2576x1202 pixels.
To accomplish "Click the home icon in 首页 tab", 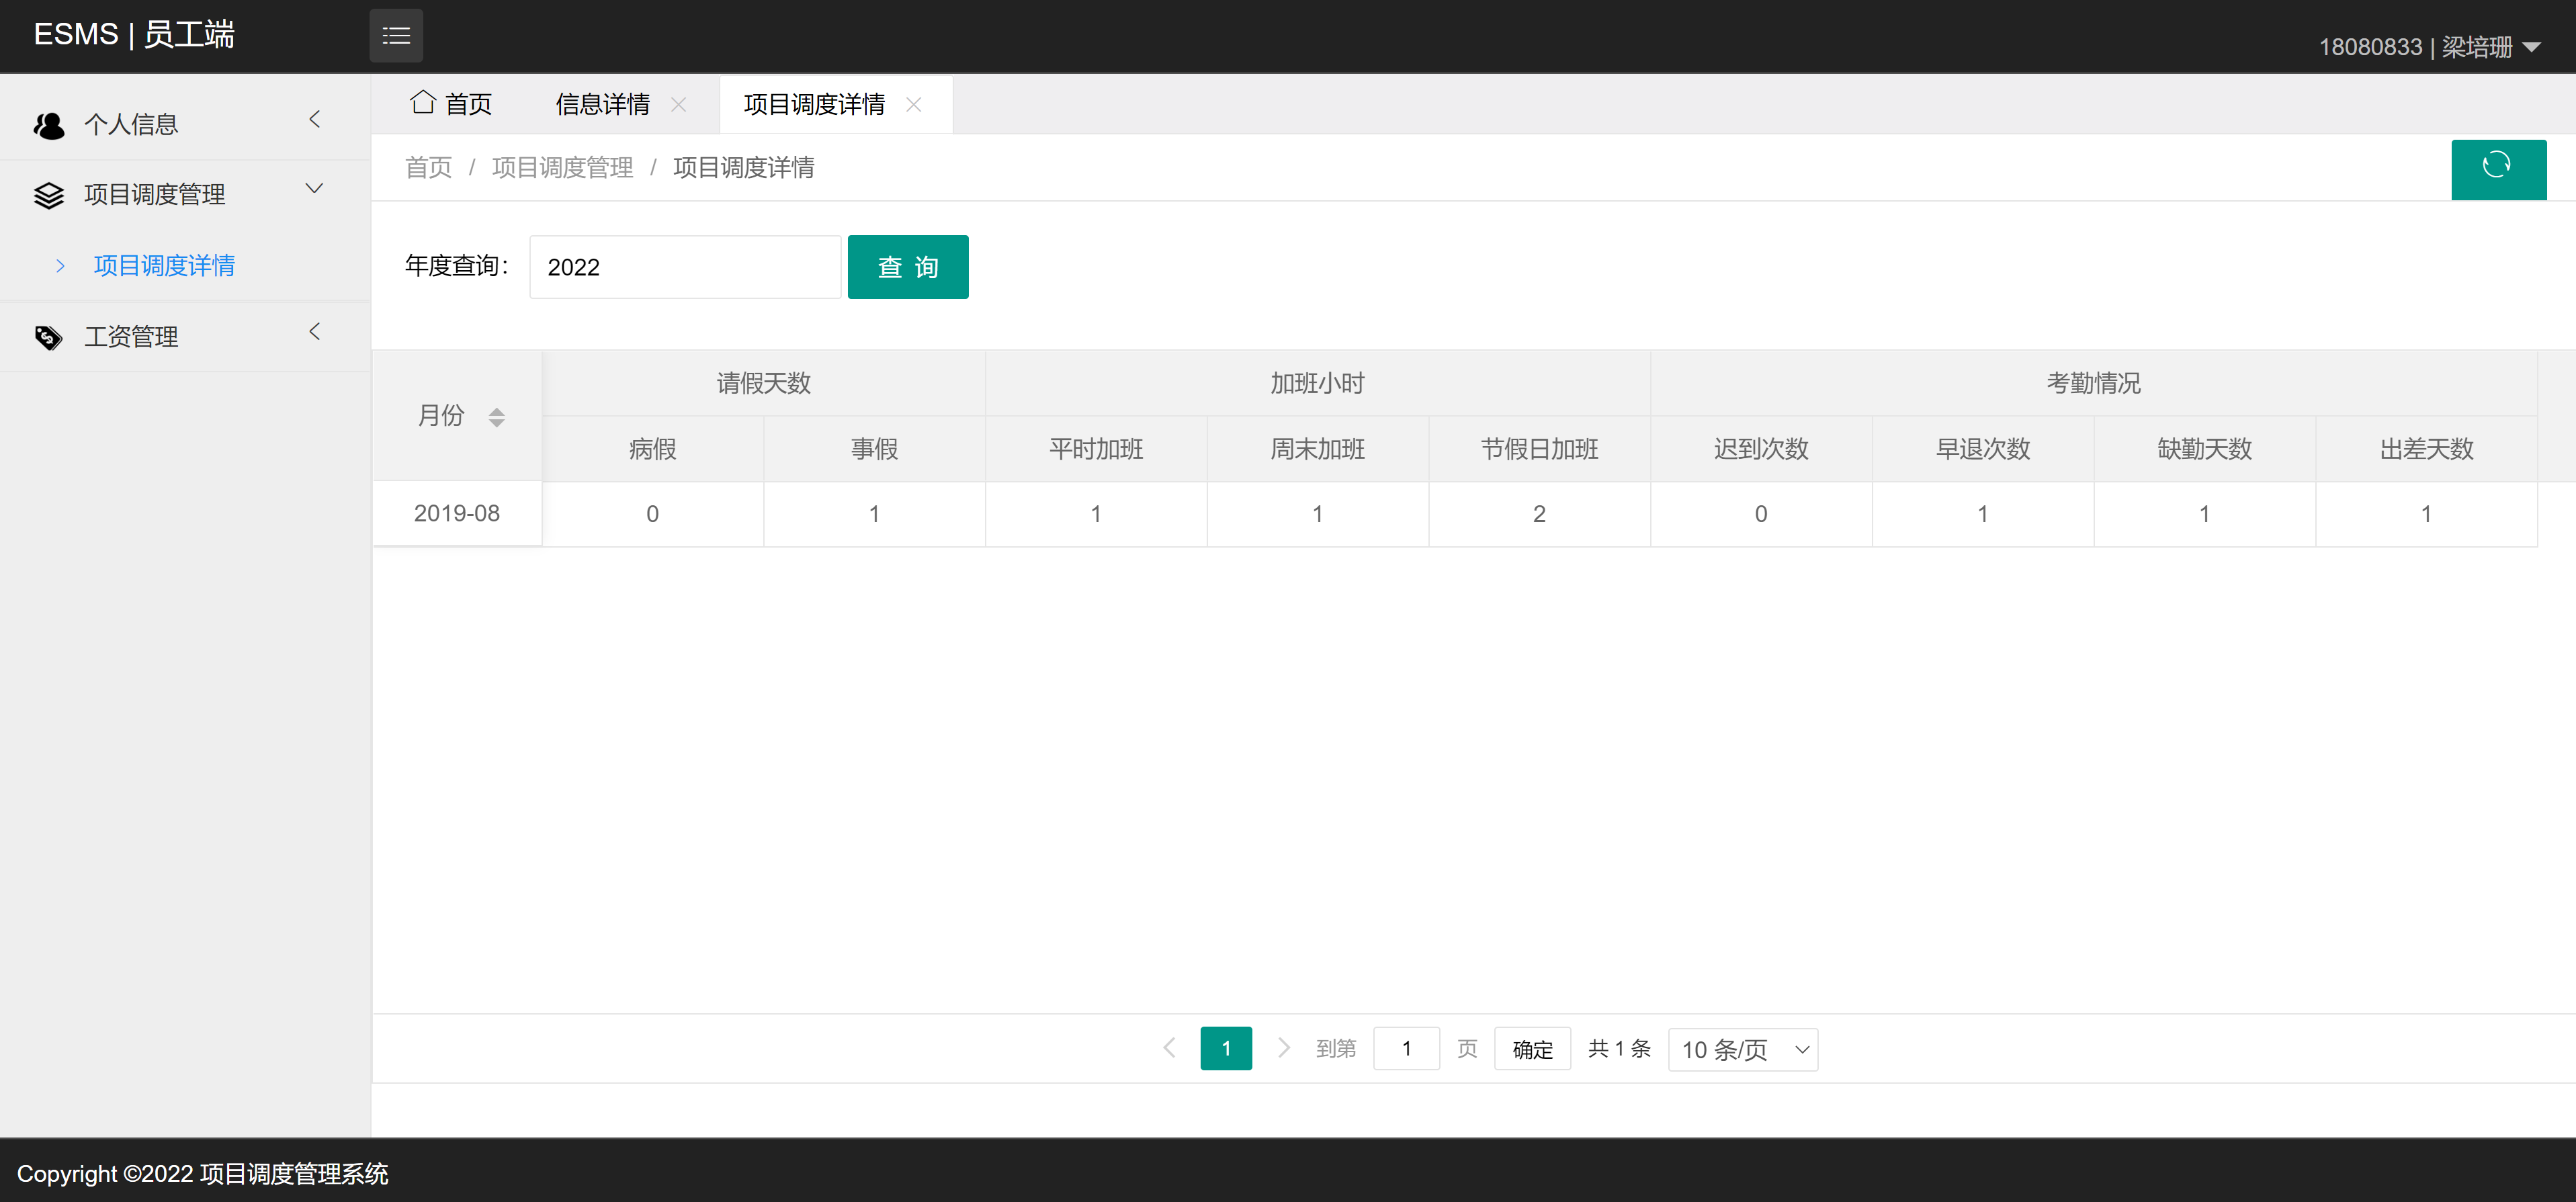I will point(422,102).
